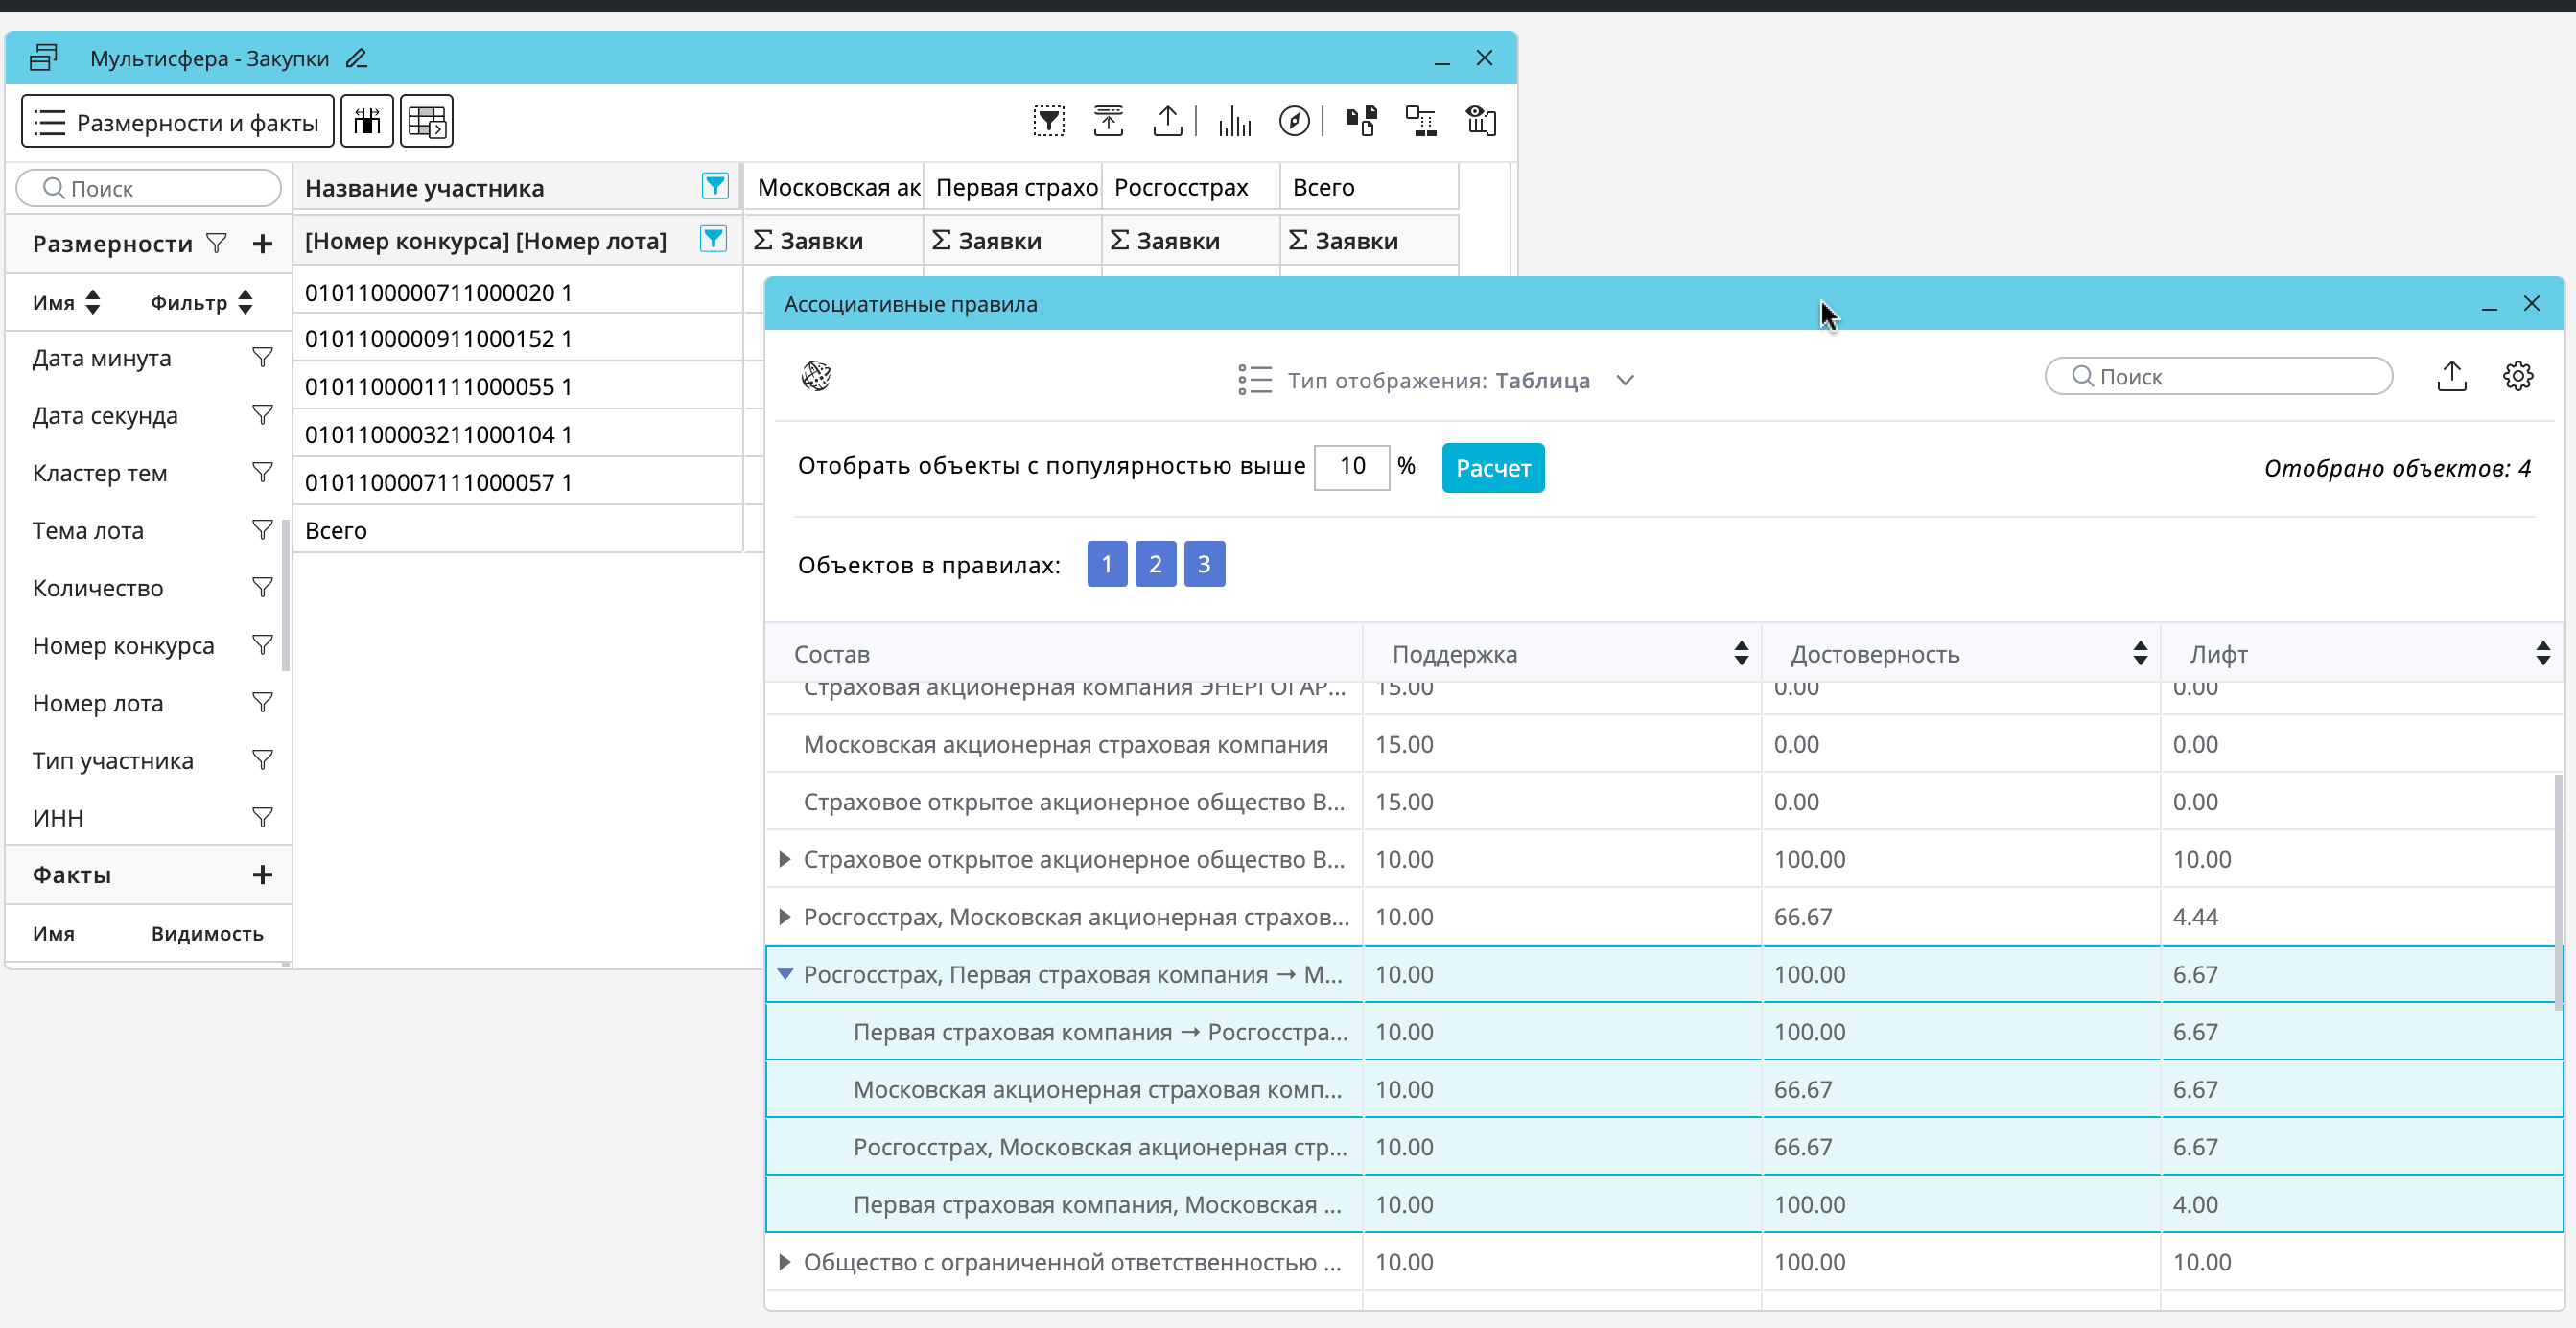Click the filter-by-selection toolbar icon
This screenshot has height=1328, width=2576.
coord(1048,121)
